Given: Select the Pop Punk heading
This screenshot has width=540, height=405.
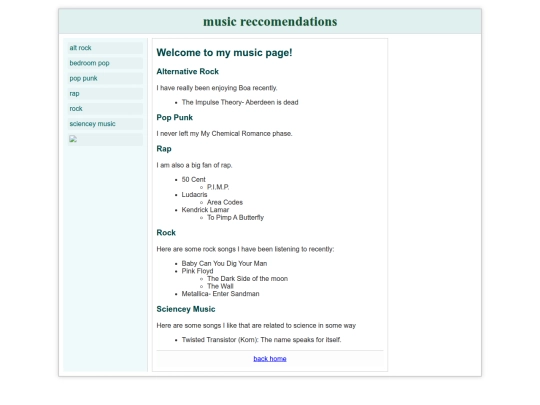Looking at the screenshot, I should tap(175, 117).
